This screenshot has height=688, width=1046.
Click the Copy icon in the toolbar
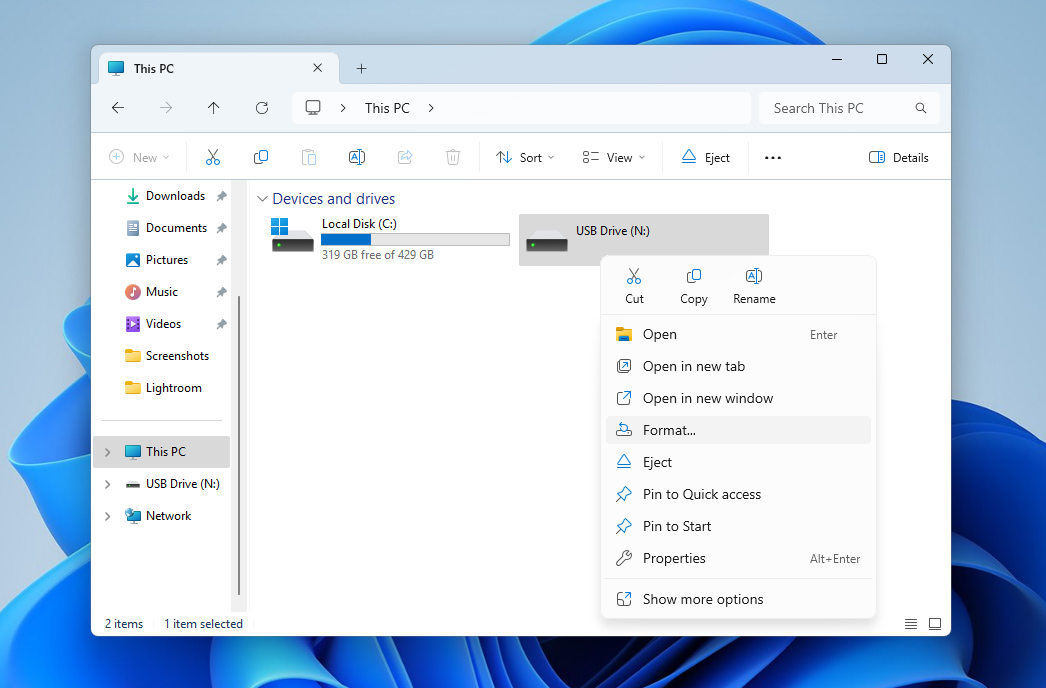[261, 157]
